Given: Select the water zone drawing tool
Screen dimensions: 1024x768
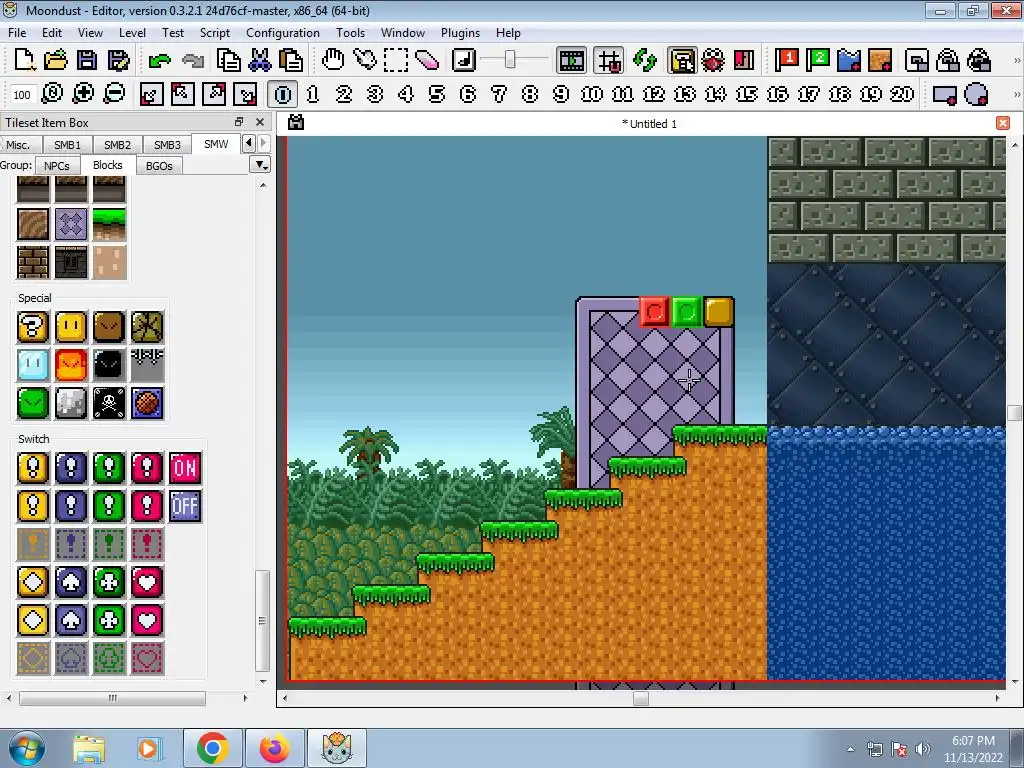Looking at the screenshot, I should tap(849, 60).
